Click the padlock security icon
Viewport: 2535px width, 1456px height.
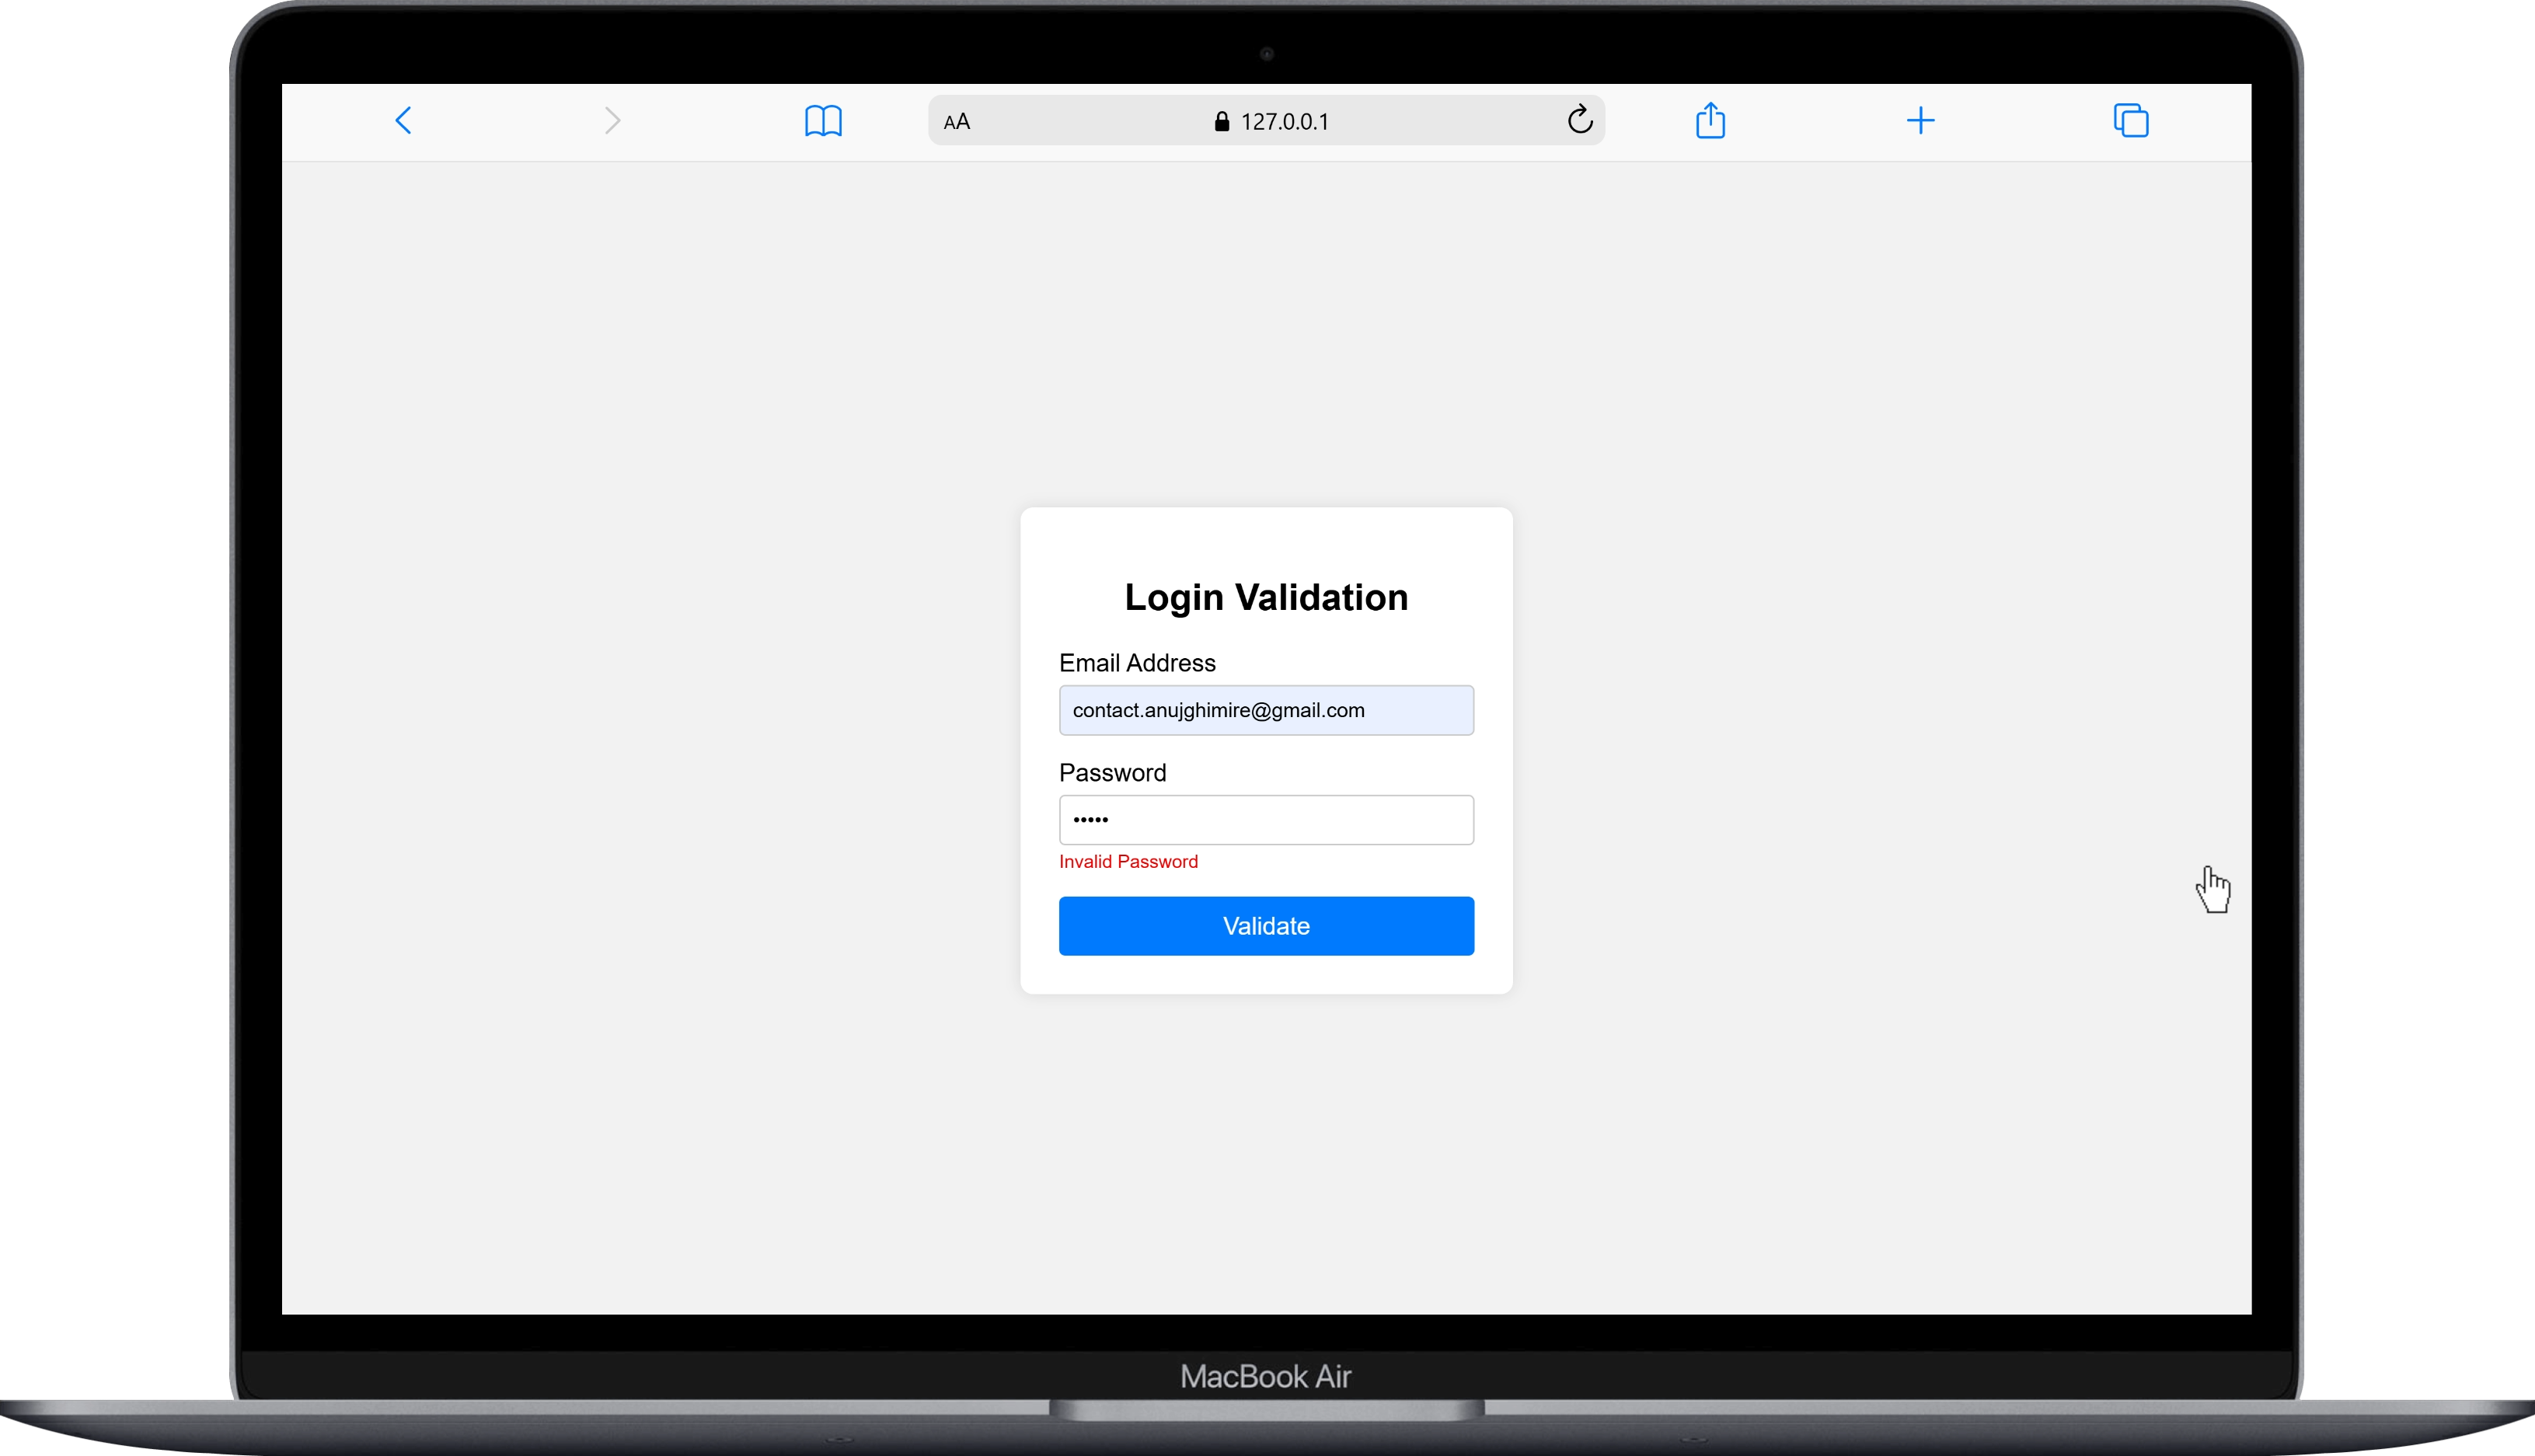tap(1221, 120)
